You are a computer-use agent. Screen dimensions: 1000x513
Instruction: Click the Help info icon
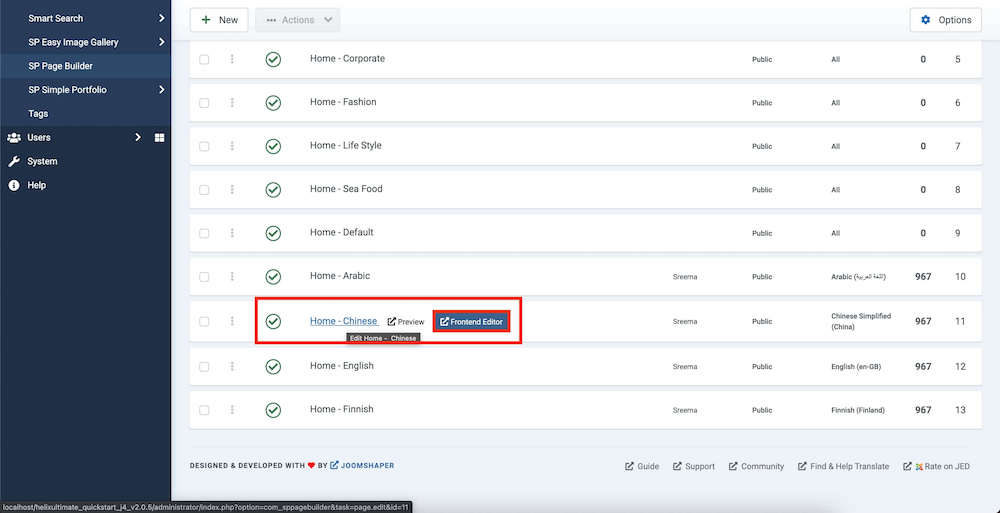pos(13,185)
